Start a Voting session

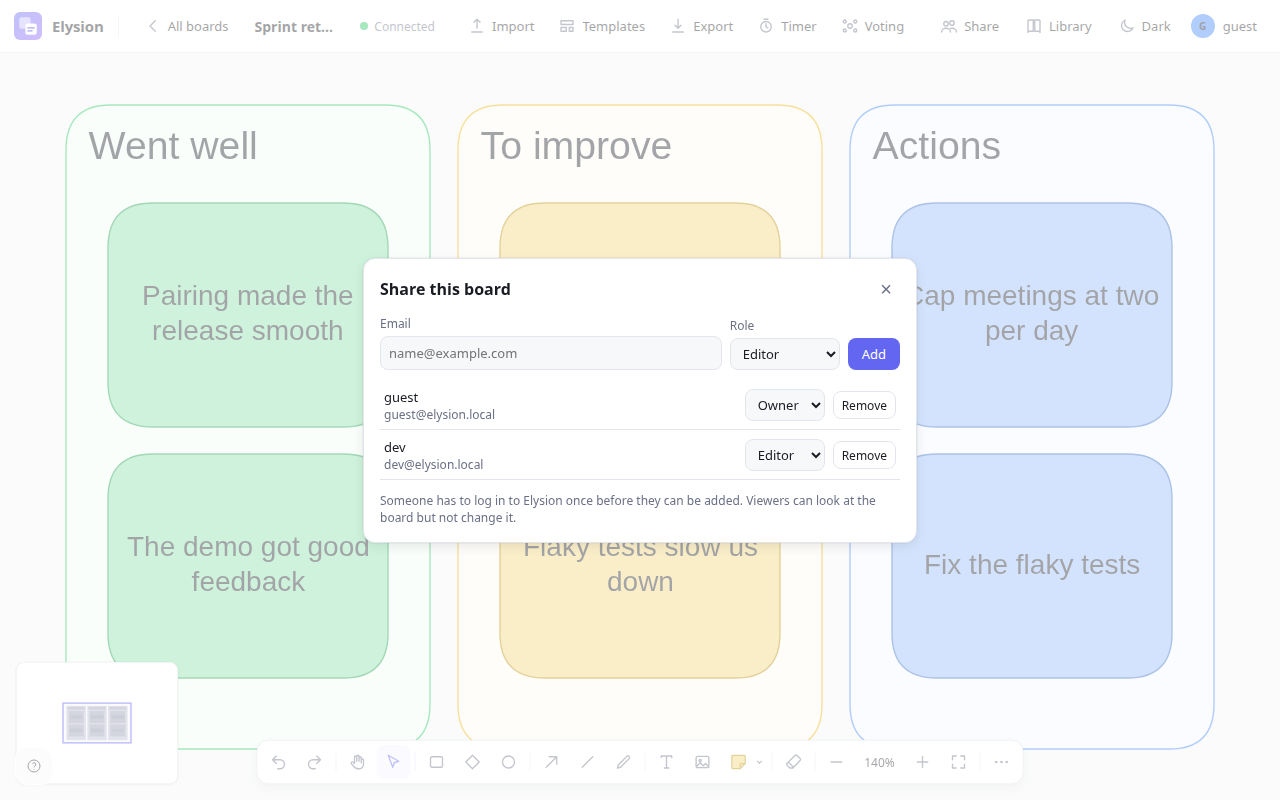(873, 26)
